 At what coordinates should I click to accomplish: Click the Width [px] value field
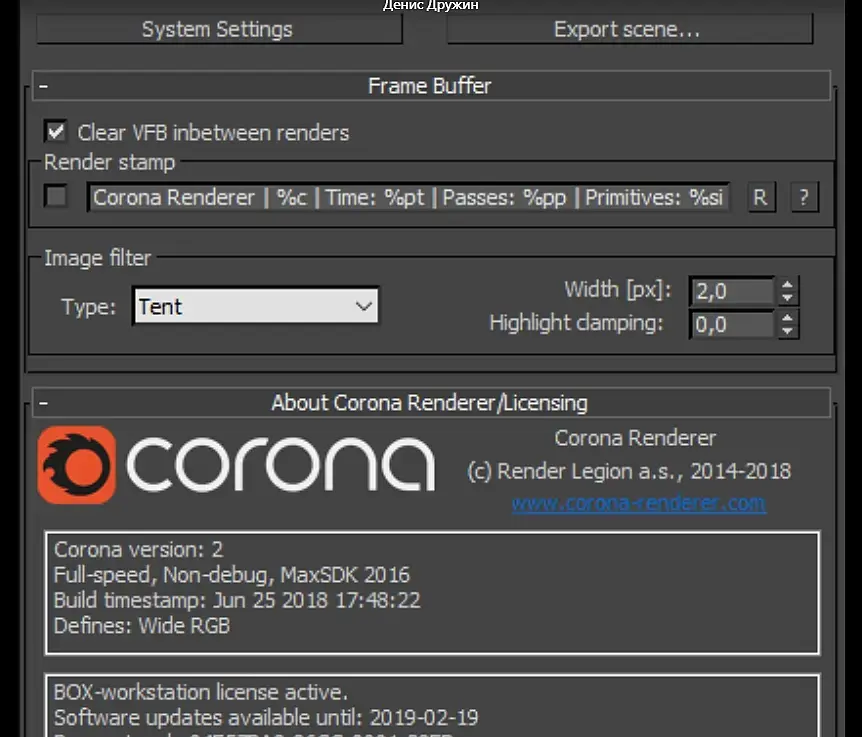point(732,291)
